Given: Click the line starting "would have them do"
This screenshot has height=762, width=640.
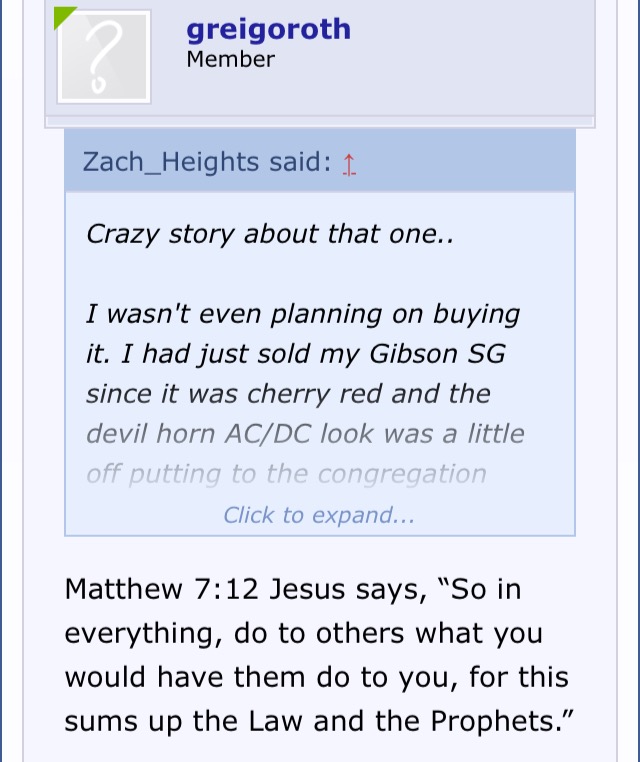Looking at the screenshot, I should click(316, 677).
